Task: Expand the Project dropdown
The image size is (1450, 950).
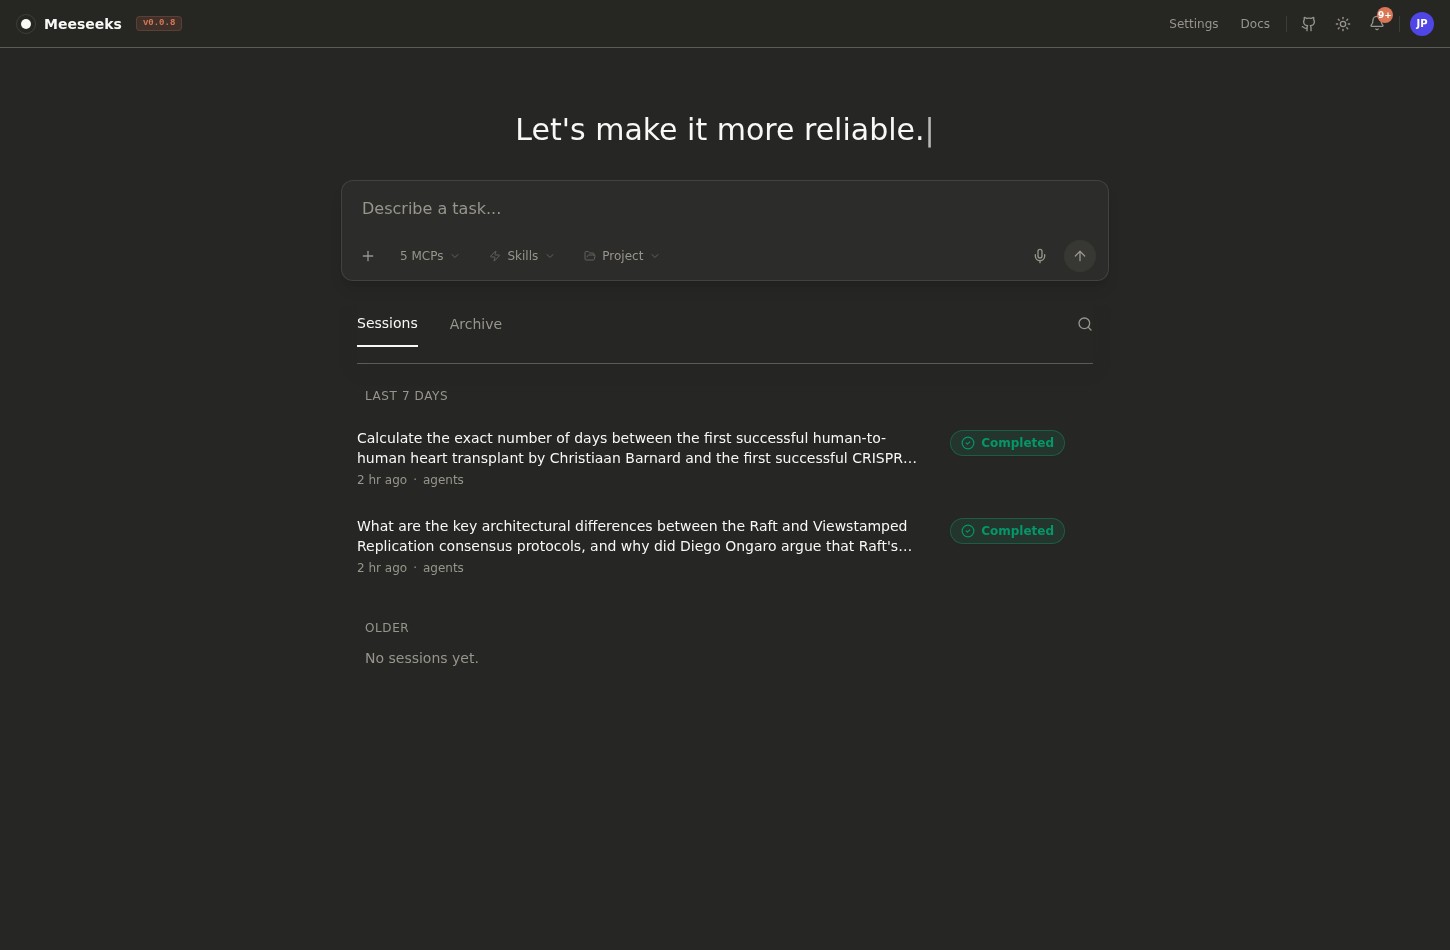Action: [620, 256]
